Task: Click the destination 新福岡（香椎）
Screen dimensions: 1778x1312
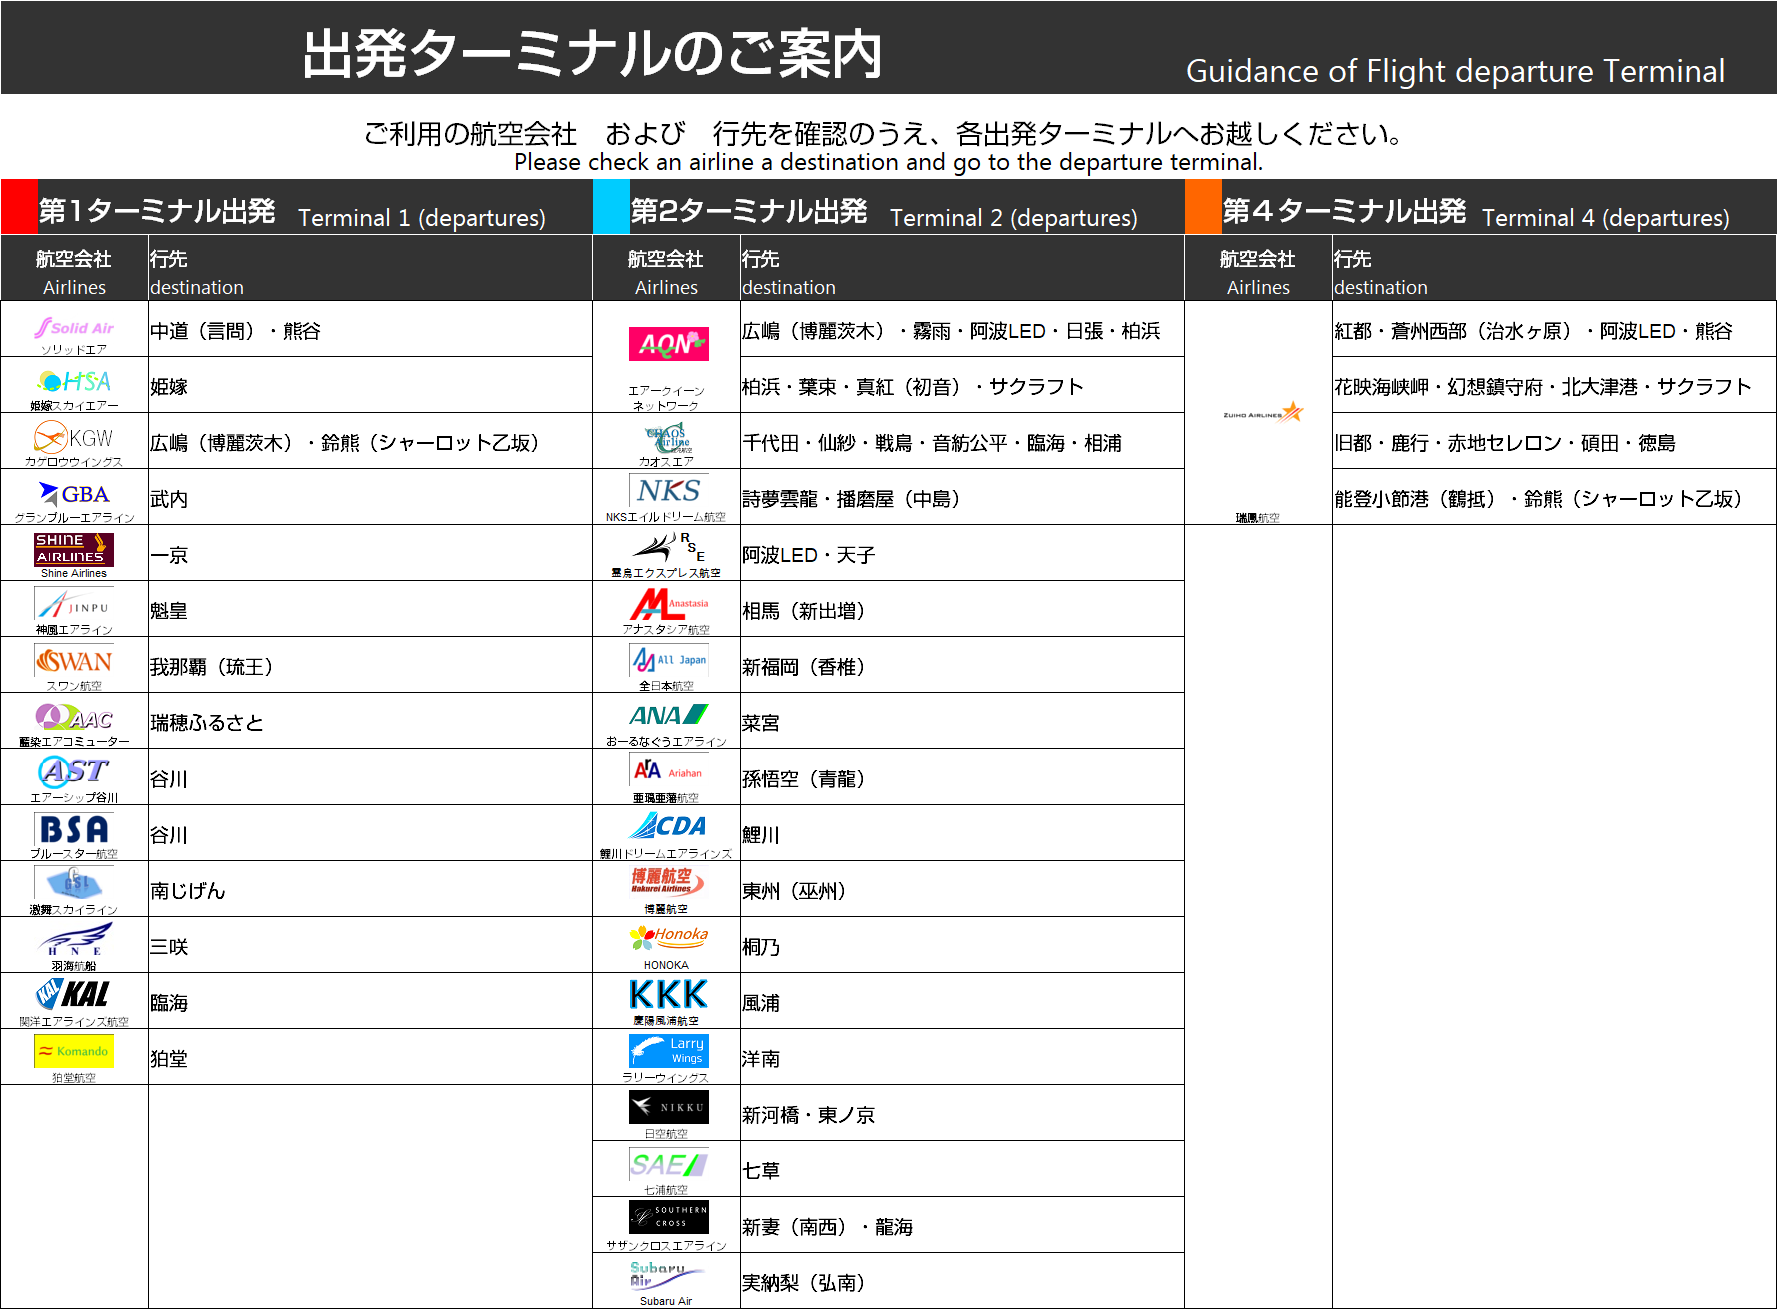Action: (x=804, y=667)
